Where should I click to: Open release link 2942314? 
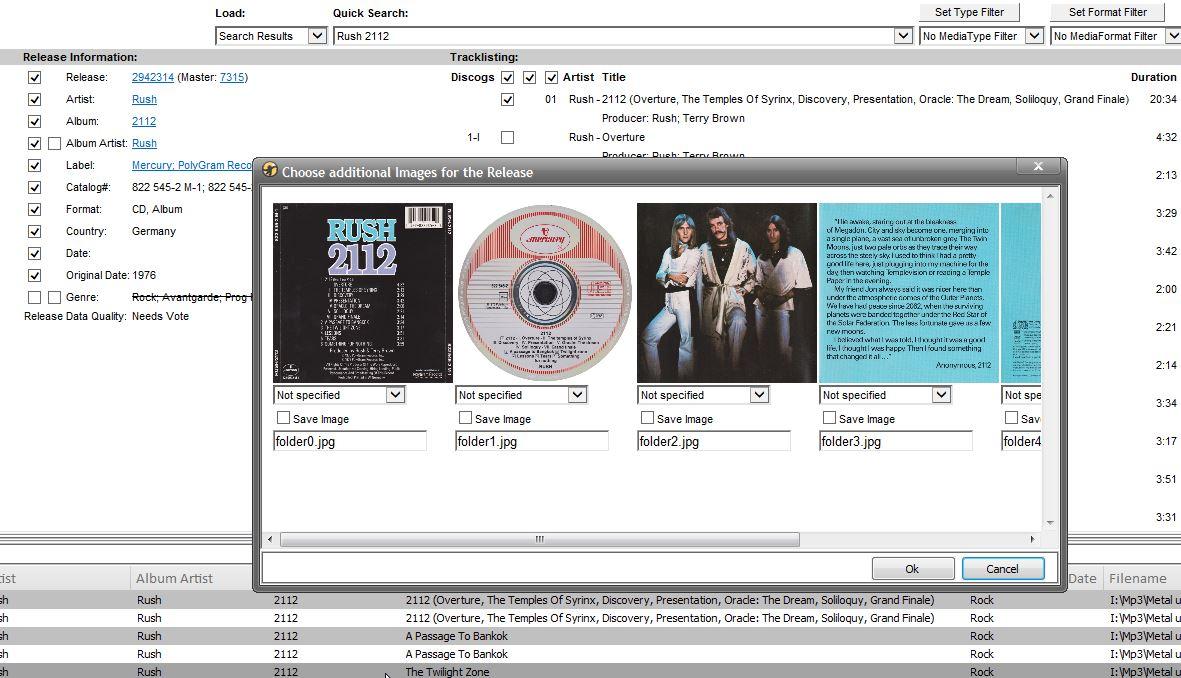[153, 78]
